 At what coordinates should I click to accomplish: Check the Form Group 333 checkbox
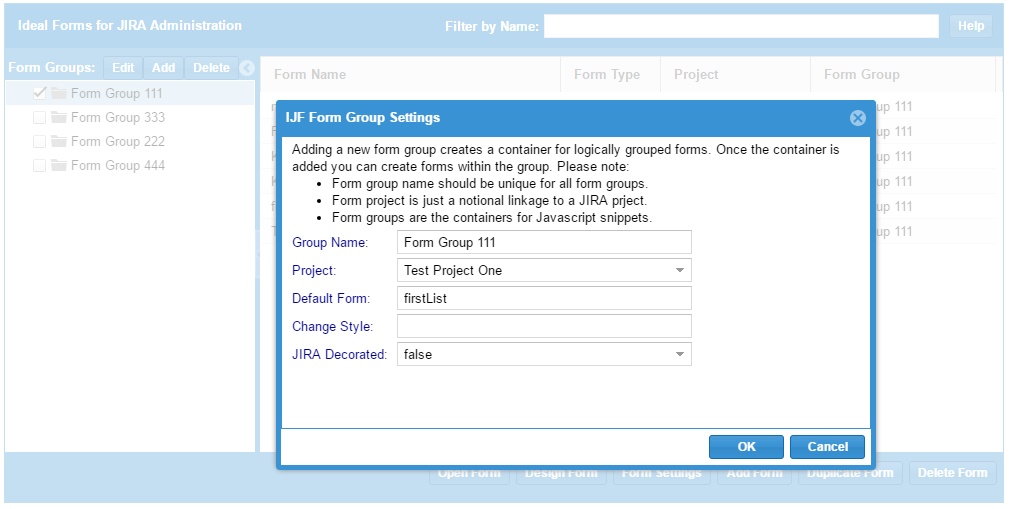point(40,117)
